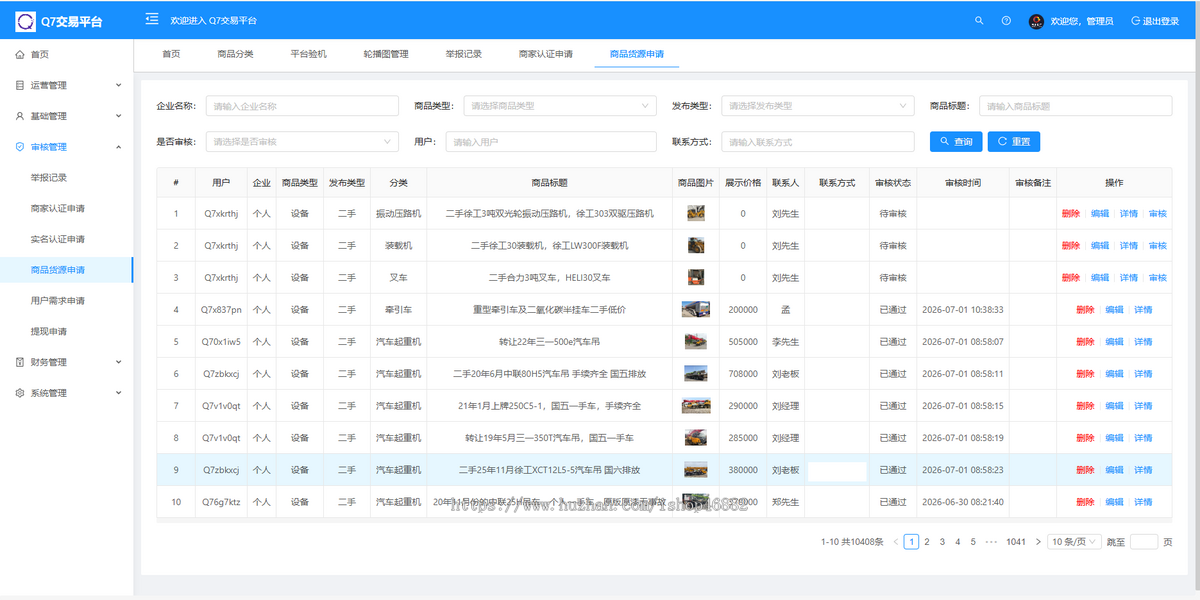
Task: Expand 运营管理 sidebar menu
Action: tap(66, 85)
